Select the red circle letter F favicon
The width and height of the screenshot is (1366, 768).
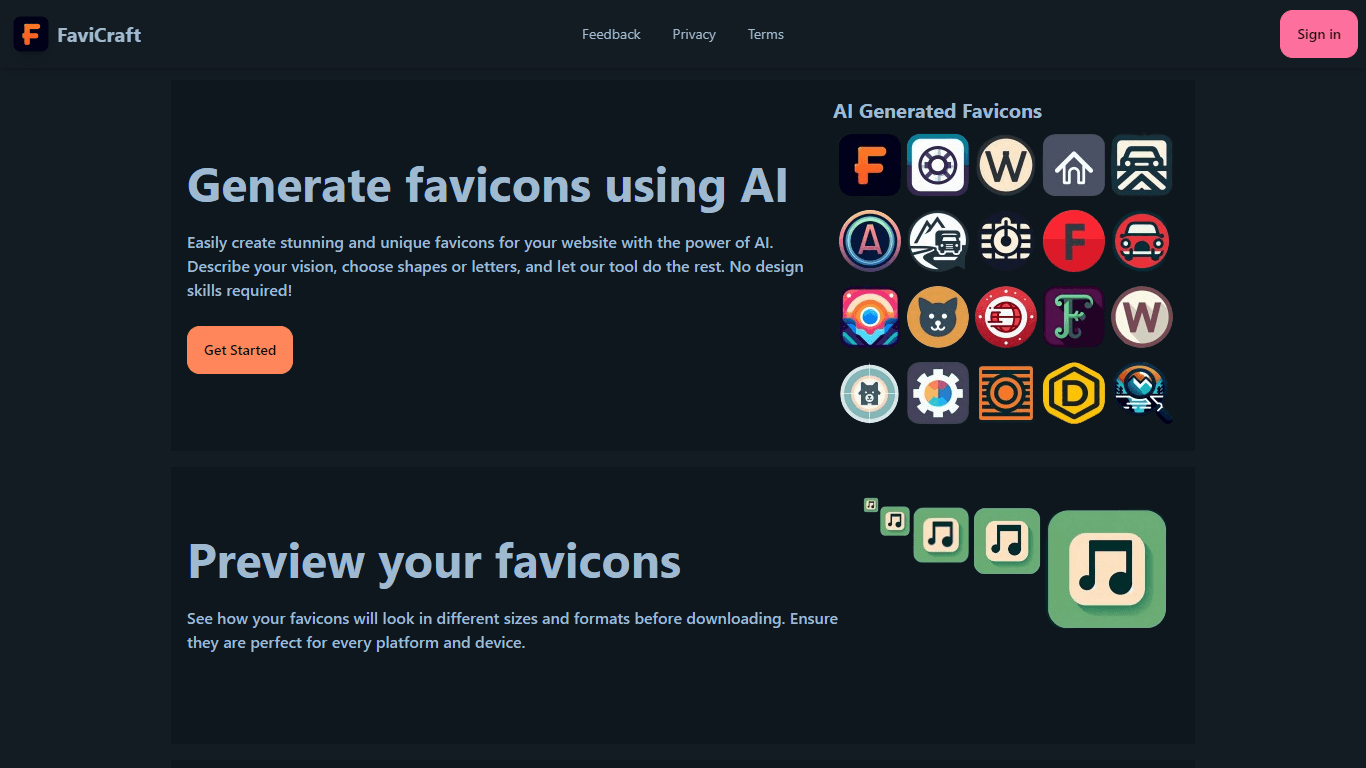click(x=1074, y=241)
